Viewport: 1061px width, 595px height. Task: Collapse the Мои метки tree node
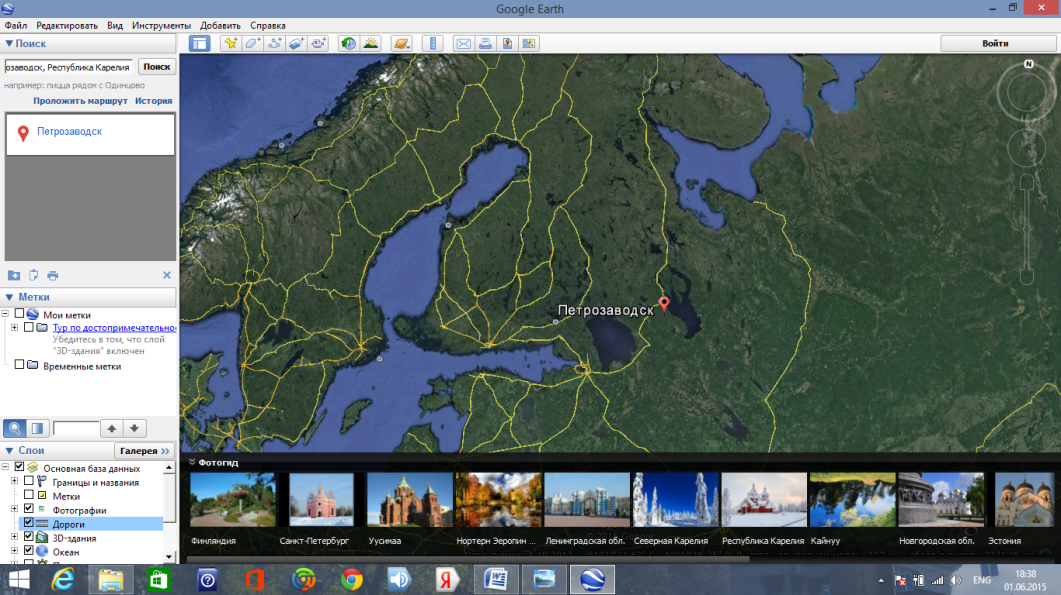[x=5, y=314]
